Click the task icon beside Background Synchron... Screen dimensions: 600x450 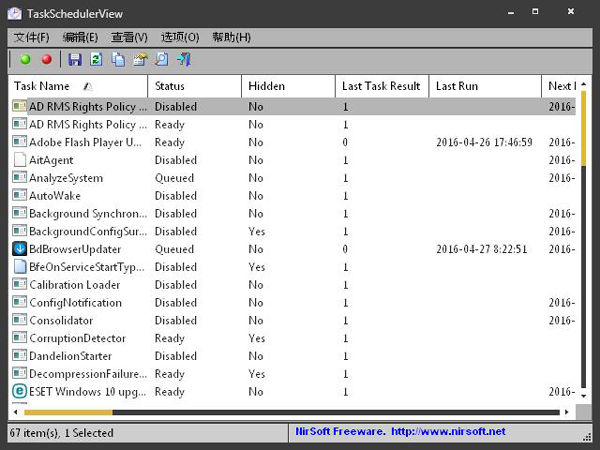(20, 213)
